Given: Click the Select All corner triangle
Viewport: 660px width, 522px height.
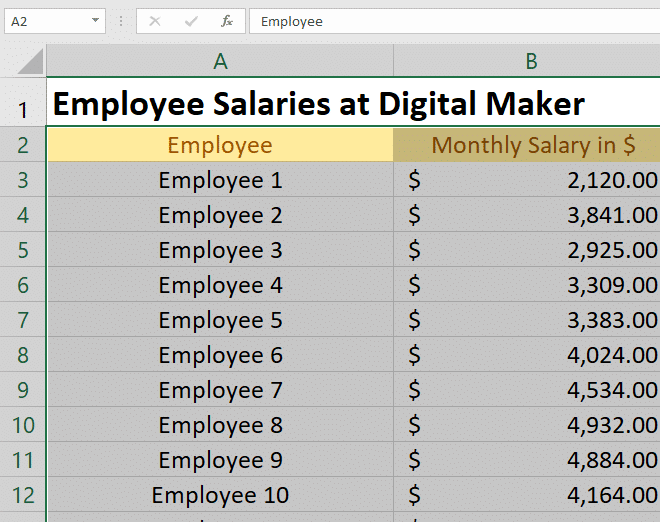Looking at the screenshot, I should 30,61.
